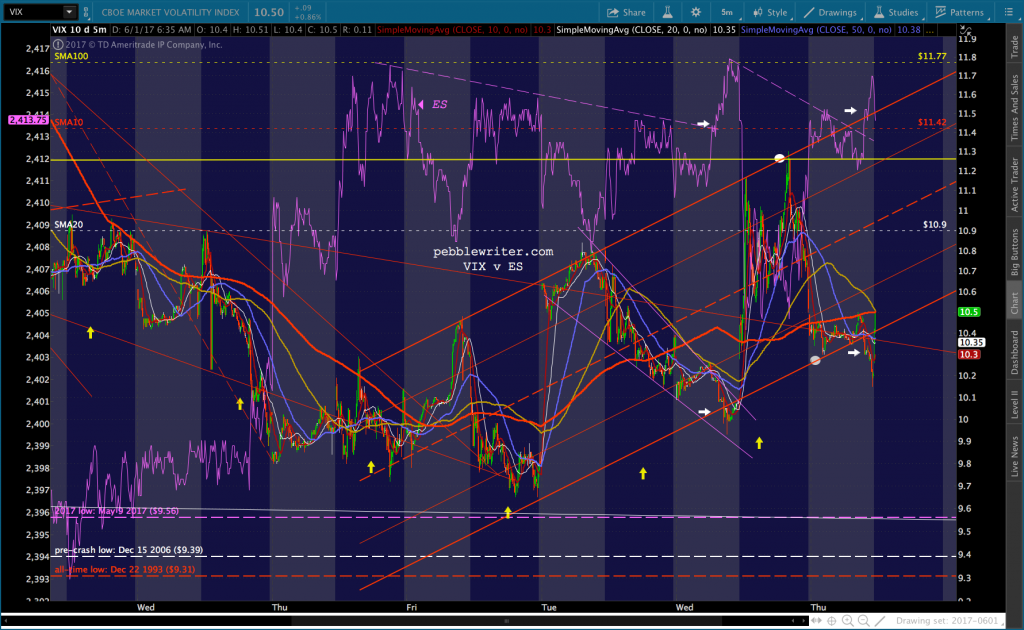Viewport: 1024px width, 630px height.
Task: Click the white 10.35 price bubble
Action: [971, 342]
